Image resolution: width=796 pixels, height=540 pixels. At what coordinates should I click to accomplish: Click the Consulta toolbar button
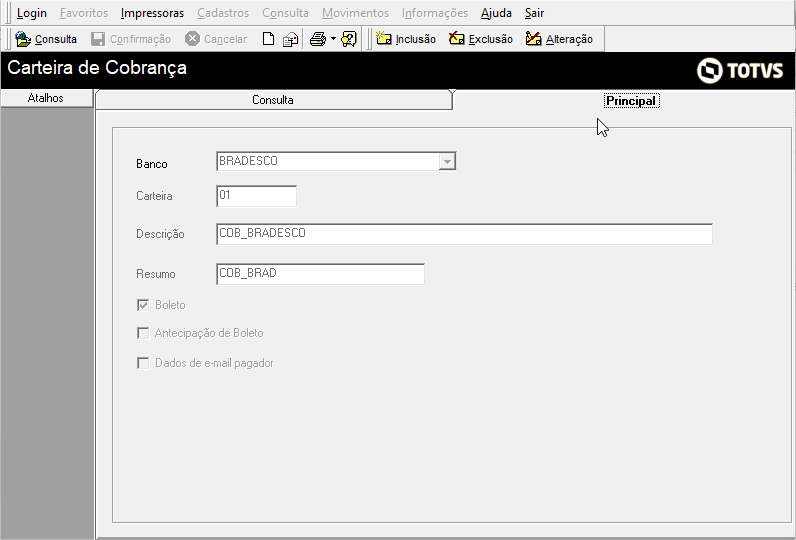[x=46, y=39]
